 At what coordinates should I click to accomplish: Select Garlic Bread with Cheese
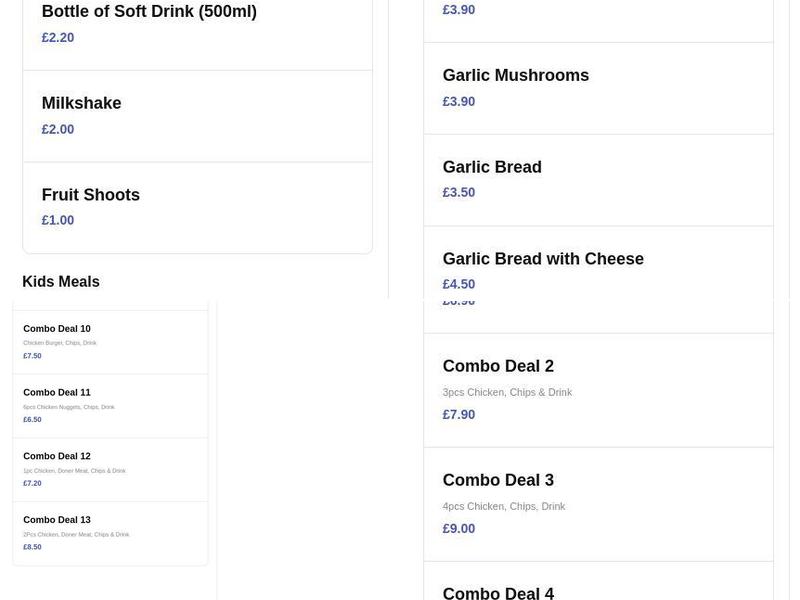(x=544, y=258)
